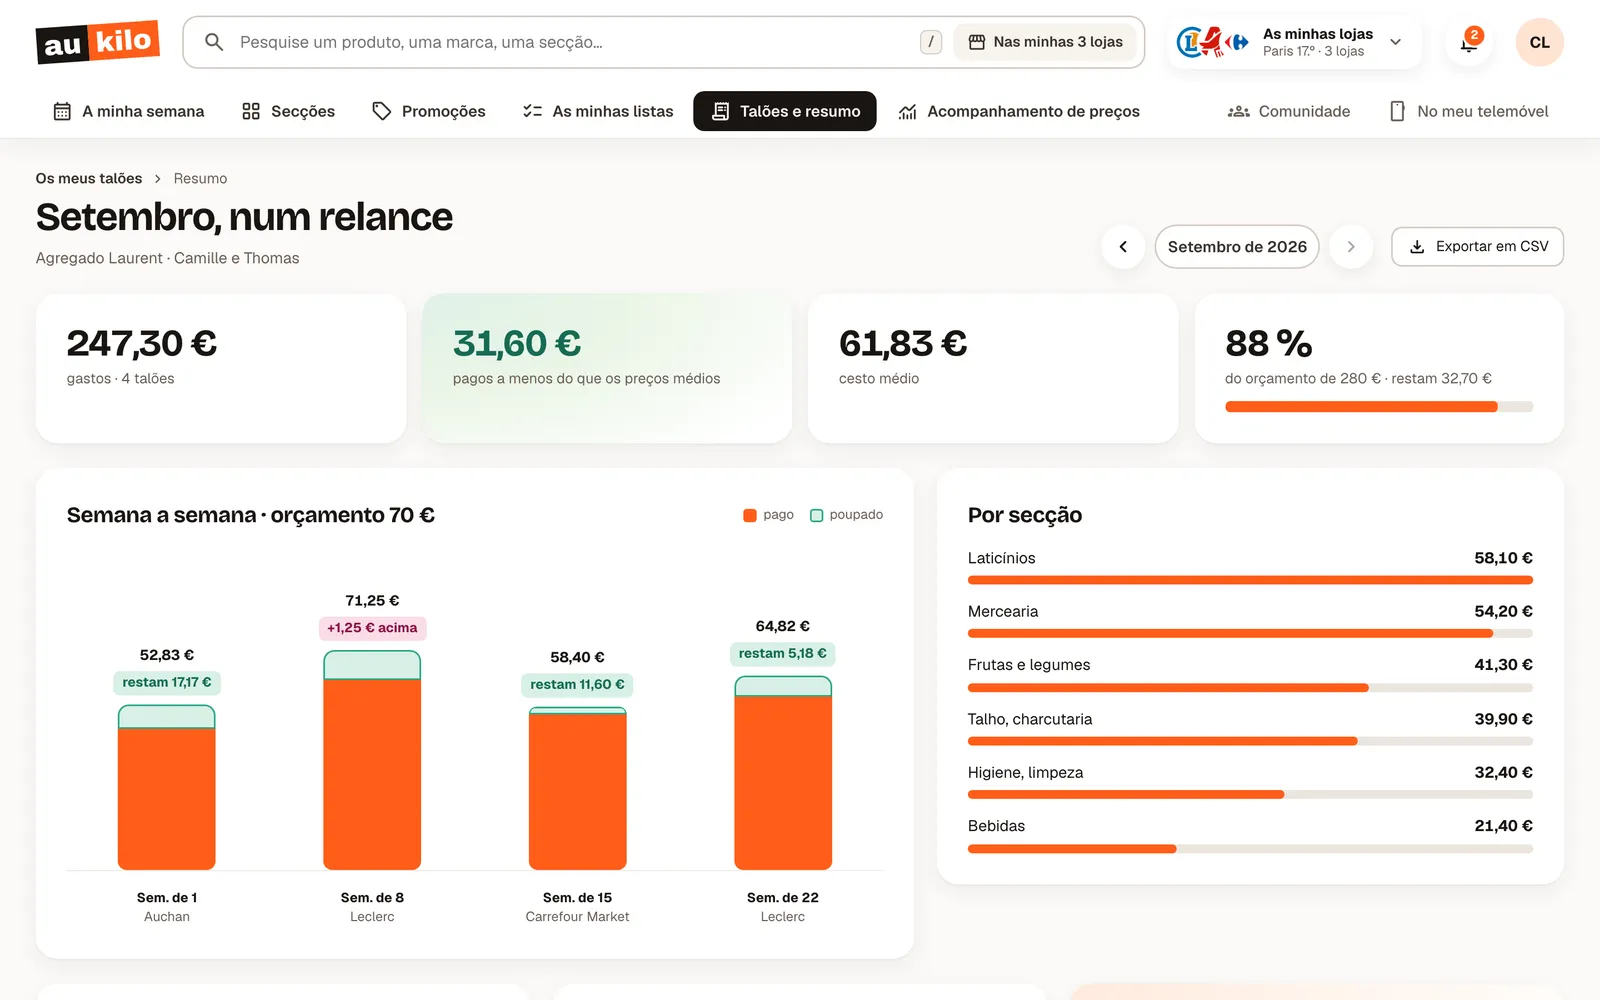This screenshot has height=1000, width=1600.
Task: Open As minhas listas
Action: pyautogui.click(x=598, y=111)
